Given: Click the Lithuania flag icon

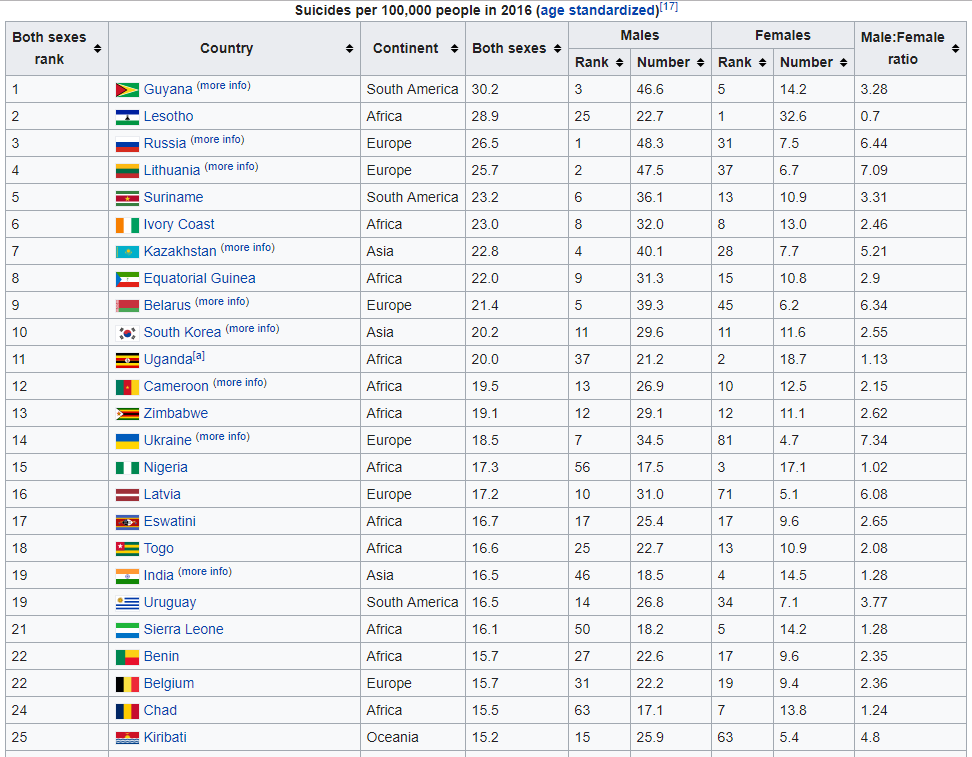Looking at the screenshot, I should click(127, 170).
